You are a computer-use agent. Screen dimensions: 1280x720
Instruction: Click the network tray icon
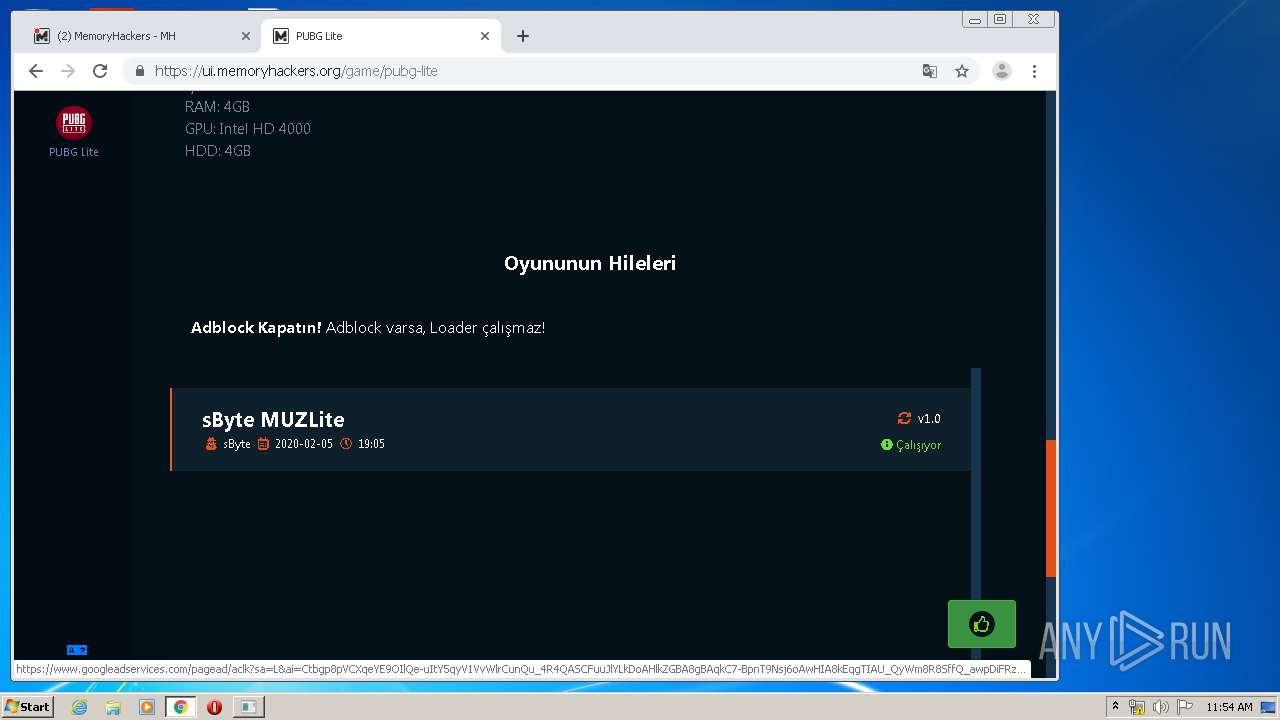(1137, 707)
